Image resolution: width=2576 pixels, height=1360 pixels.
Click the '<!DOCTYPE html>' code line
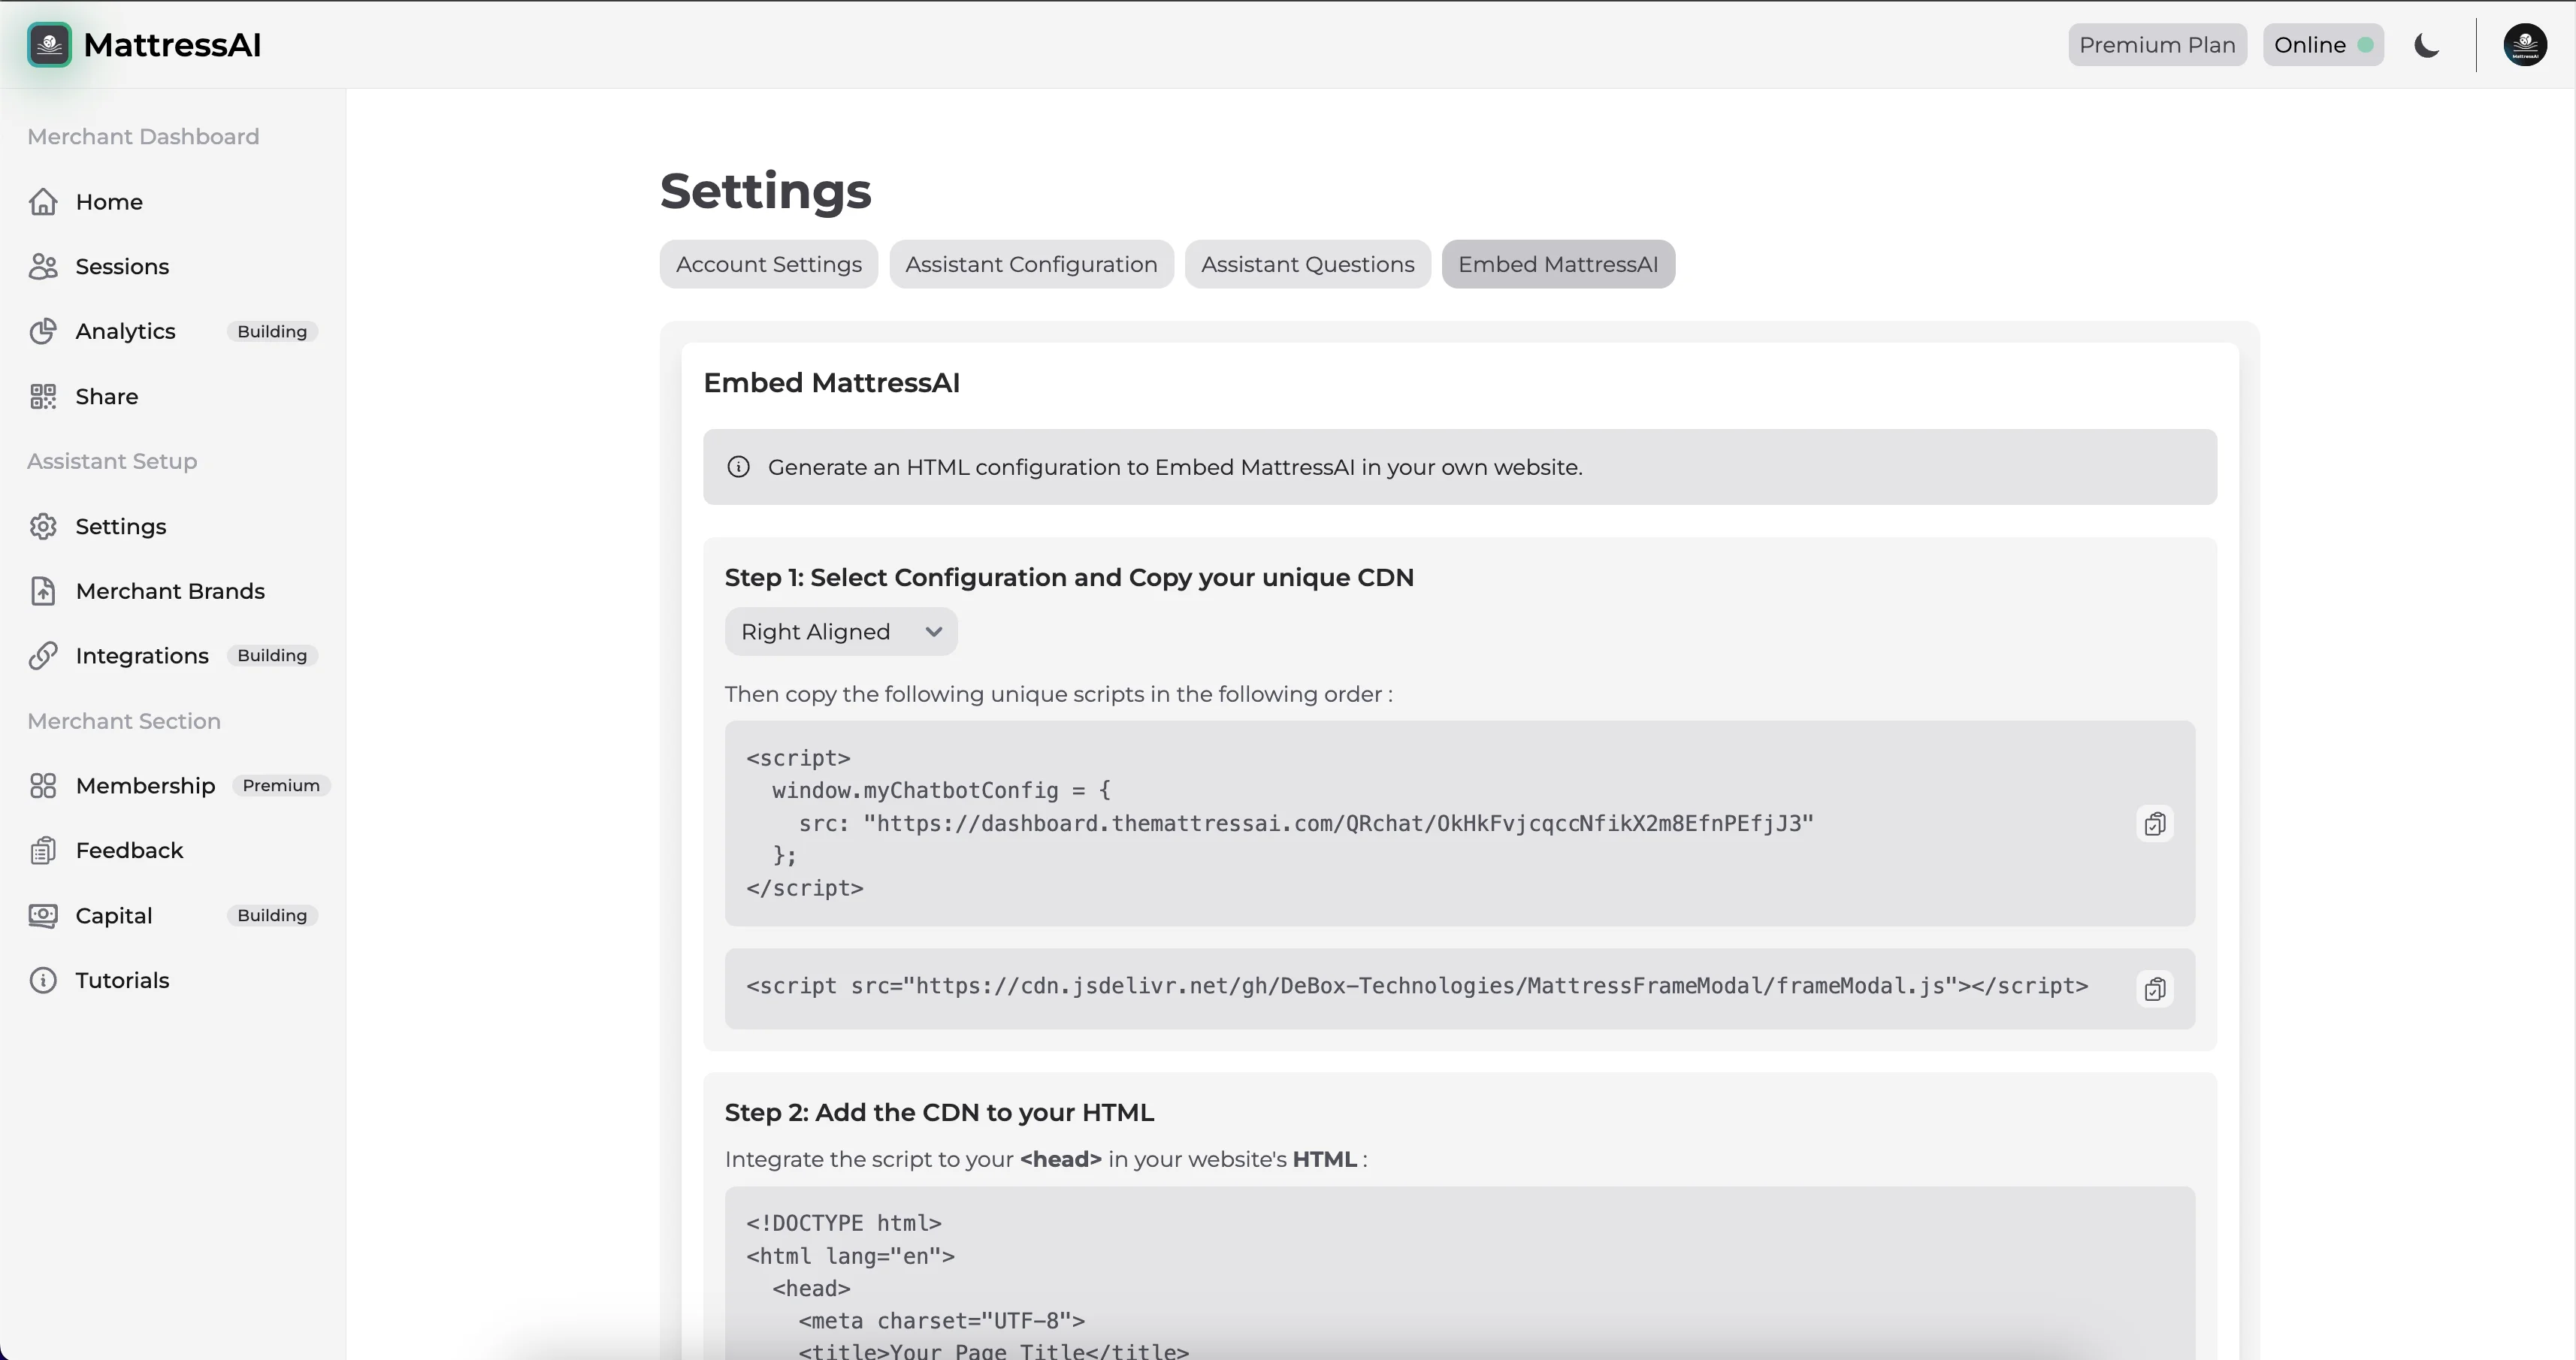coord(843,1224)
